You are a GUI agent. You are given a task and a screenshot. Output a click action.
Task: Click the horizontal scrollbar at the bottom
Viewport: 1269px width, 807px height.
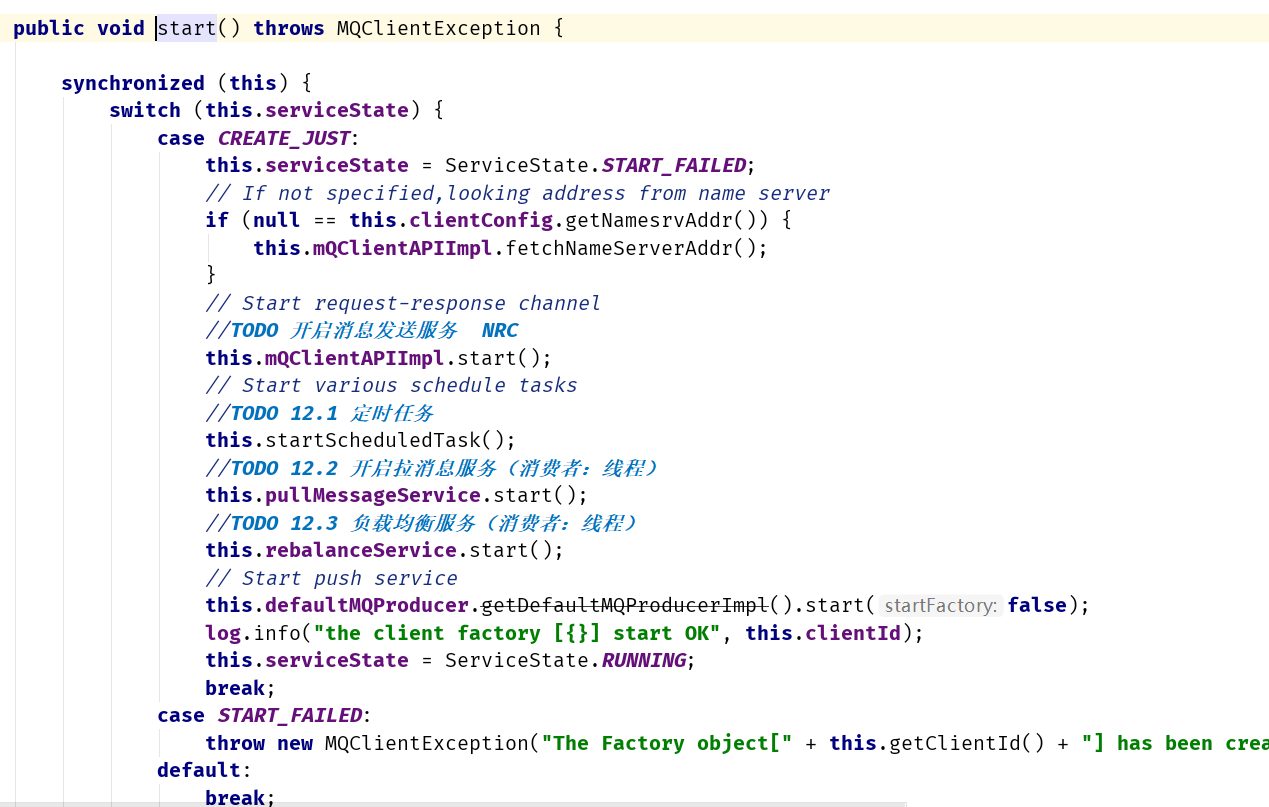coord(452,803)
